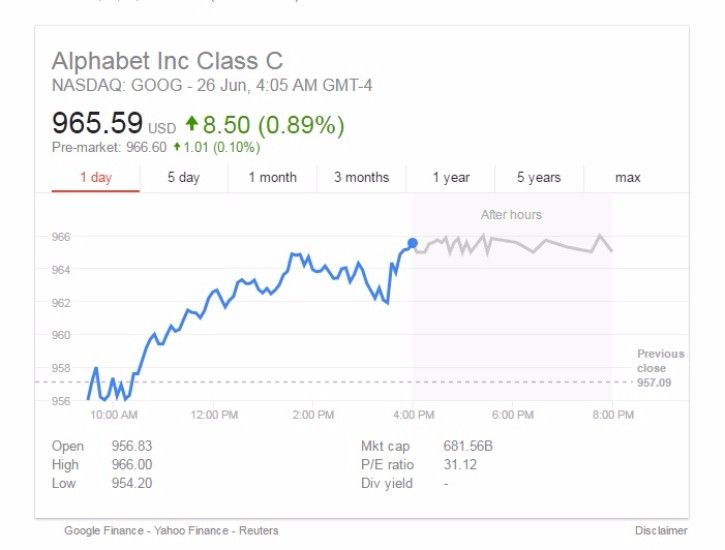Click the 965.59 stock price
The image size is (725, 550).
(x=97, y=125)
